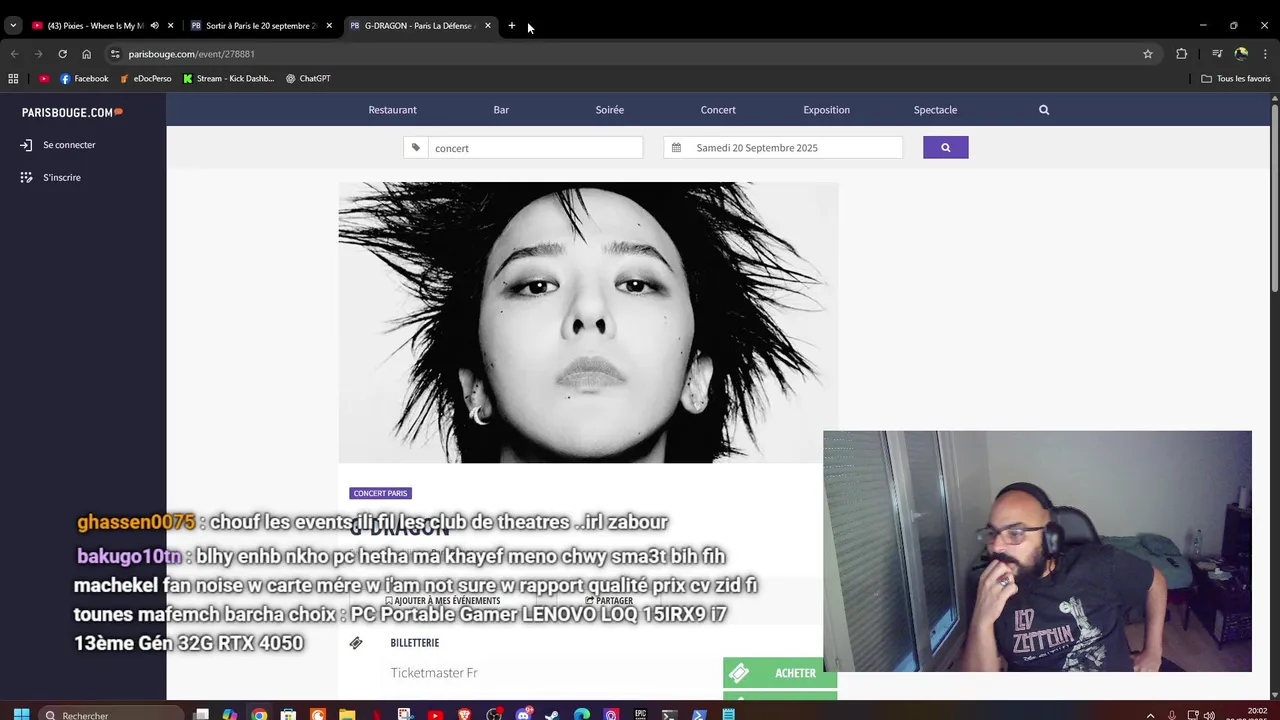Mute the Pixies YouTube tab audio
The height and width of the screenshot is (720, 1280).
pyautogui.click(x=154, y=26)
